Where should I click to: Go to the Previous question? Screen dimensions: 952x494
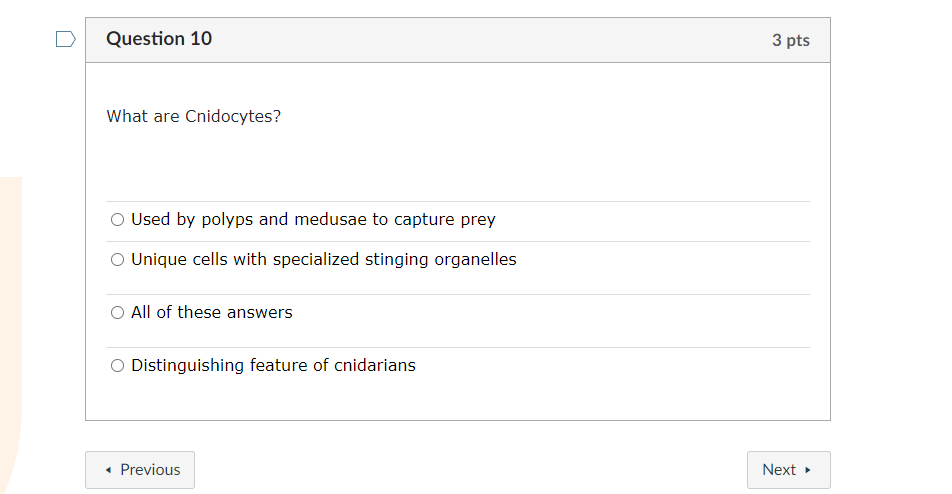coord(140,470)
